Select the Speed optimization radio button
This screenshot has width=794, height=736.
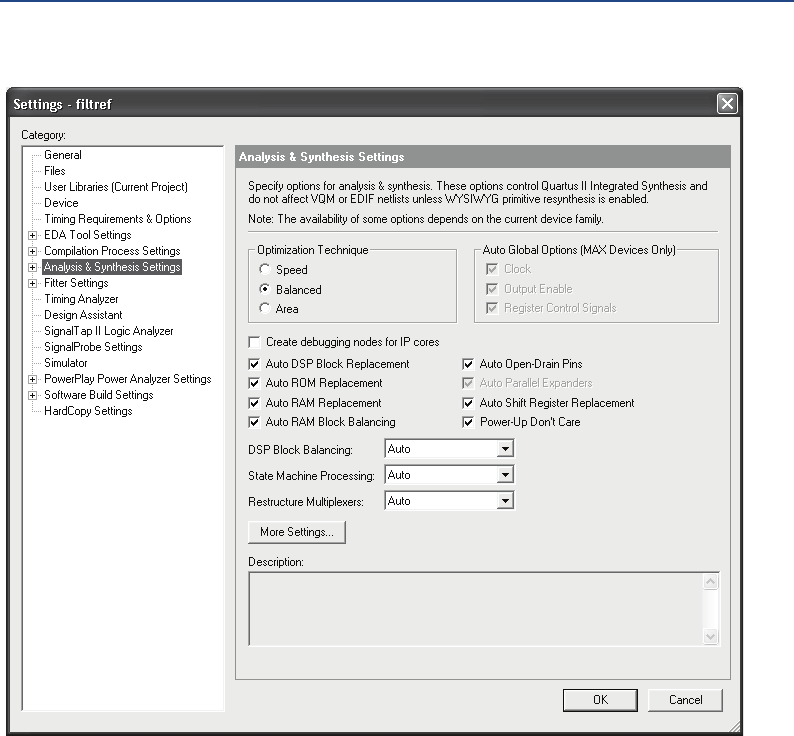click(265, 270)
